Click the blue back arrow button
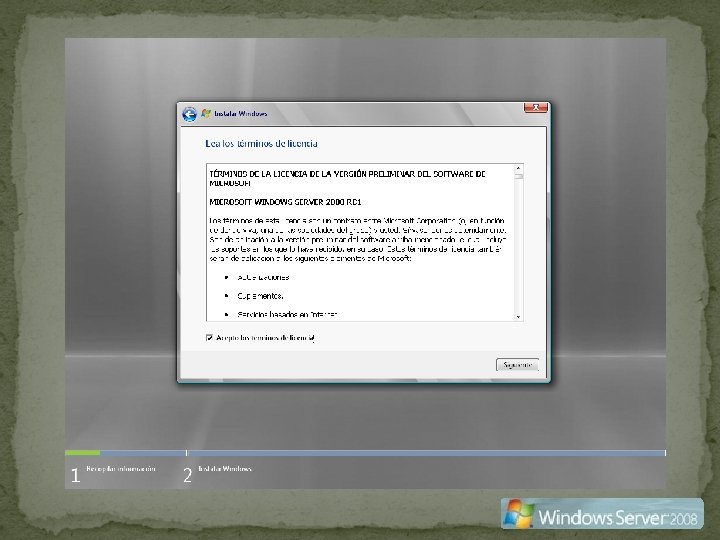 tap(189, 114)
